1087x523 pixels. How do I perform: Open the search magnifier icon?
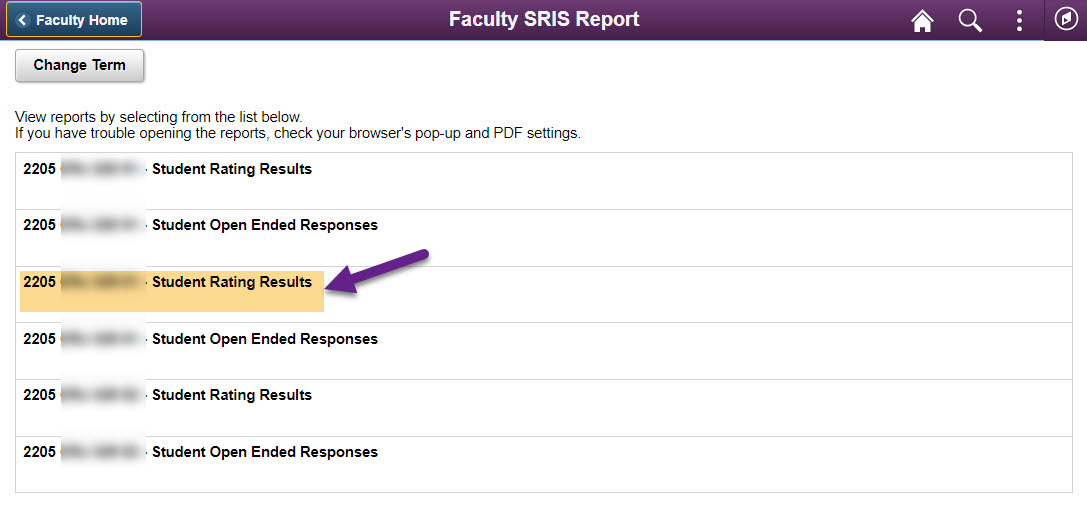[x=970, y=21]
